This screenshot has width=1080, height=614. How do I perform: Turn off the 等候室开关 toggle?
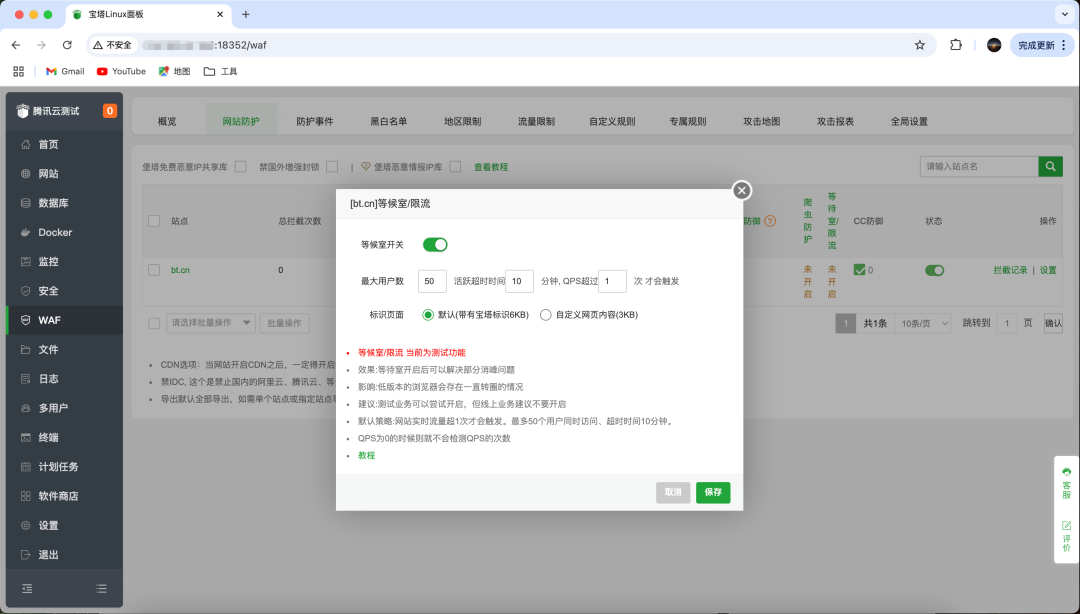(434, 244)
